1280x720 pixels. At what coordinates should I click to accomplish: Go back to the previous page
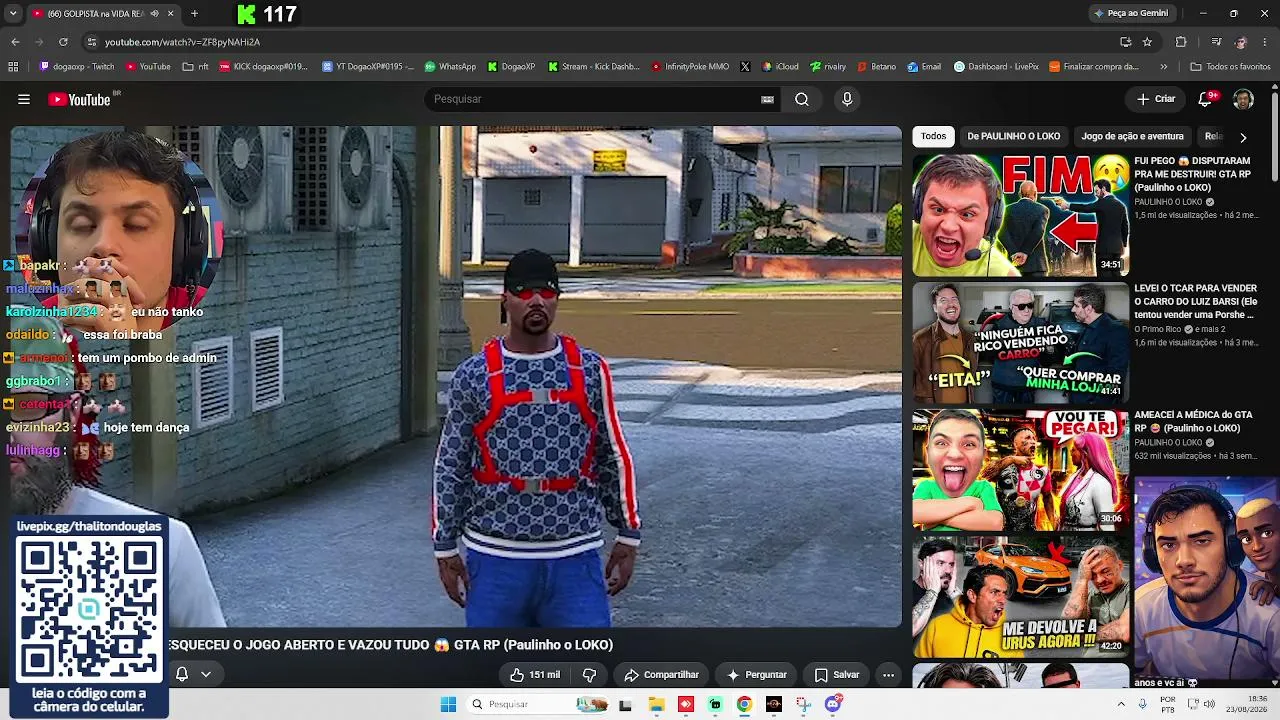(15, 42)
